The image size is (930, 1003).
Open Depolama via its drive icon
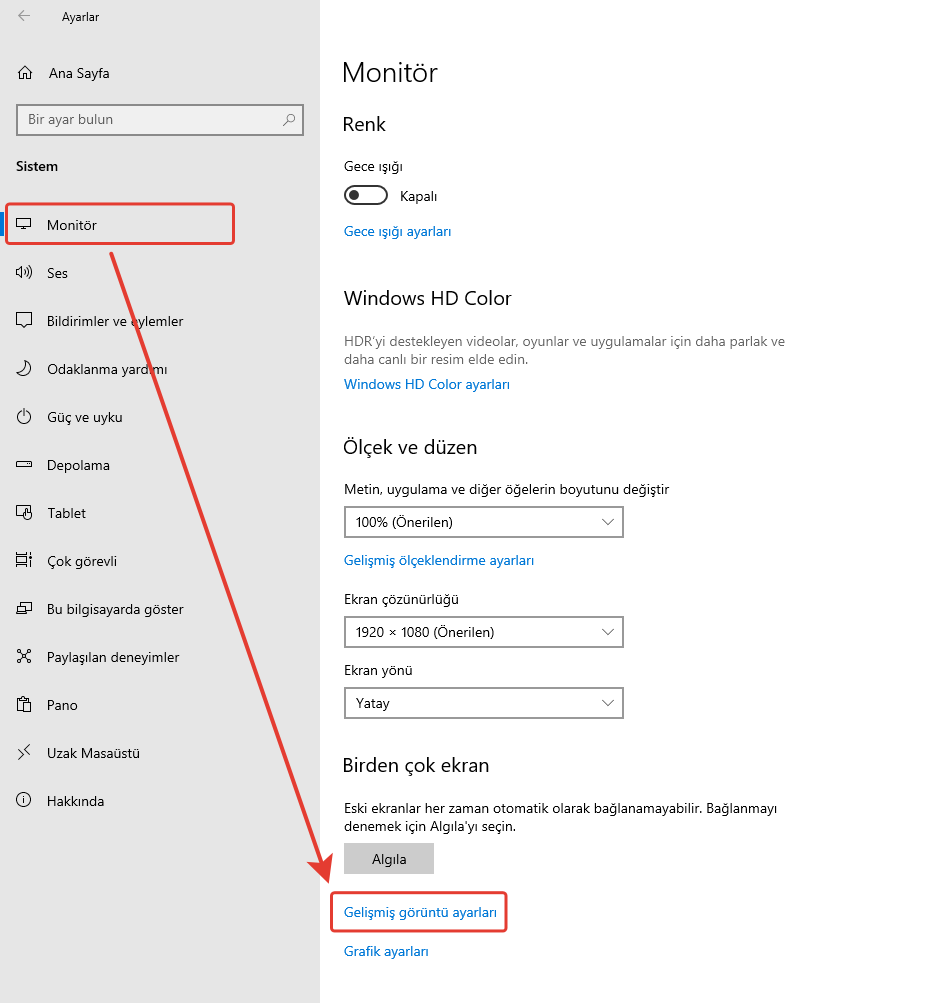25,465
